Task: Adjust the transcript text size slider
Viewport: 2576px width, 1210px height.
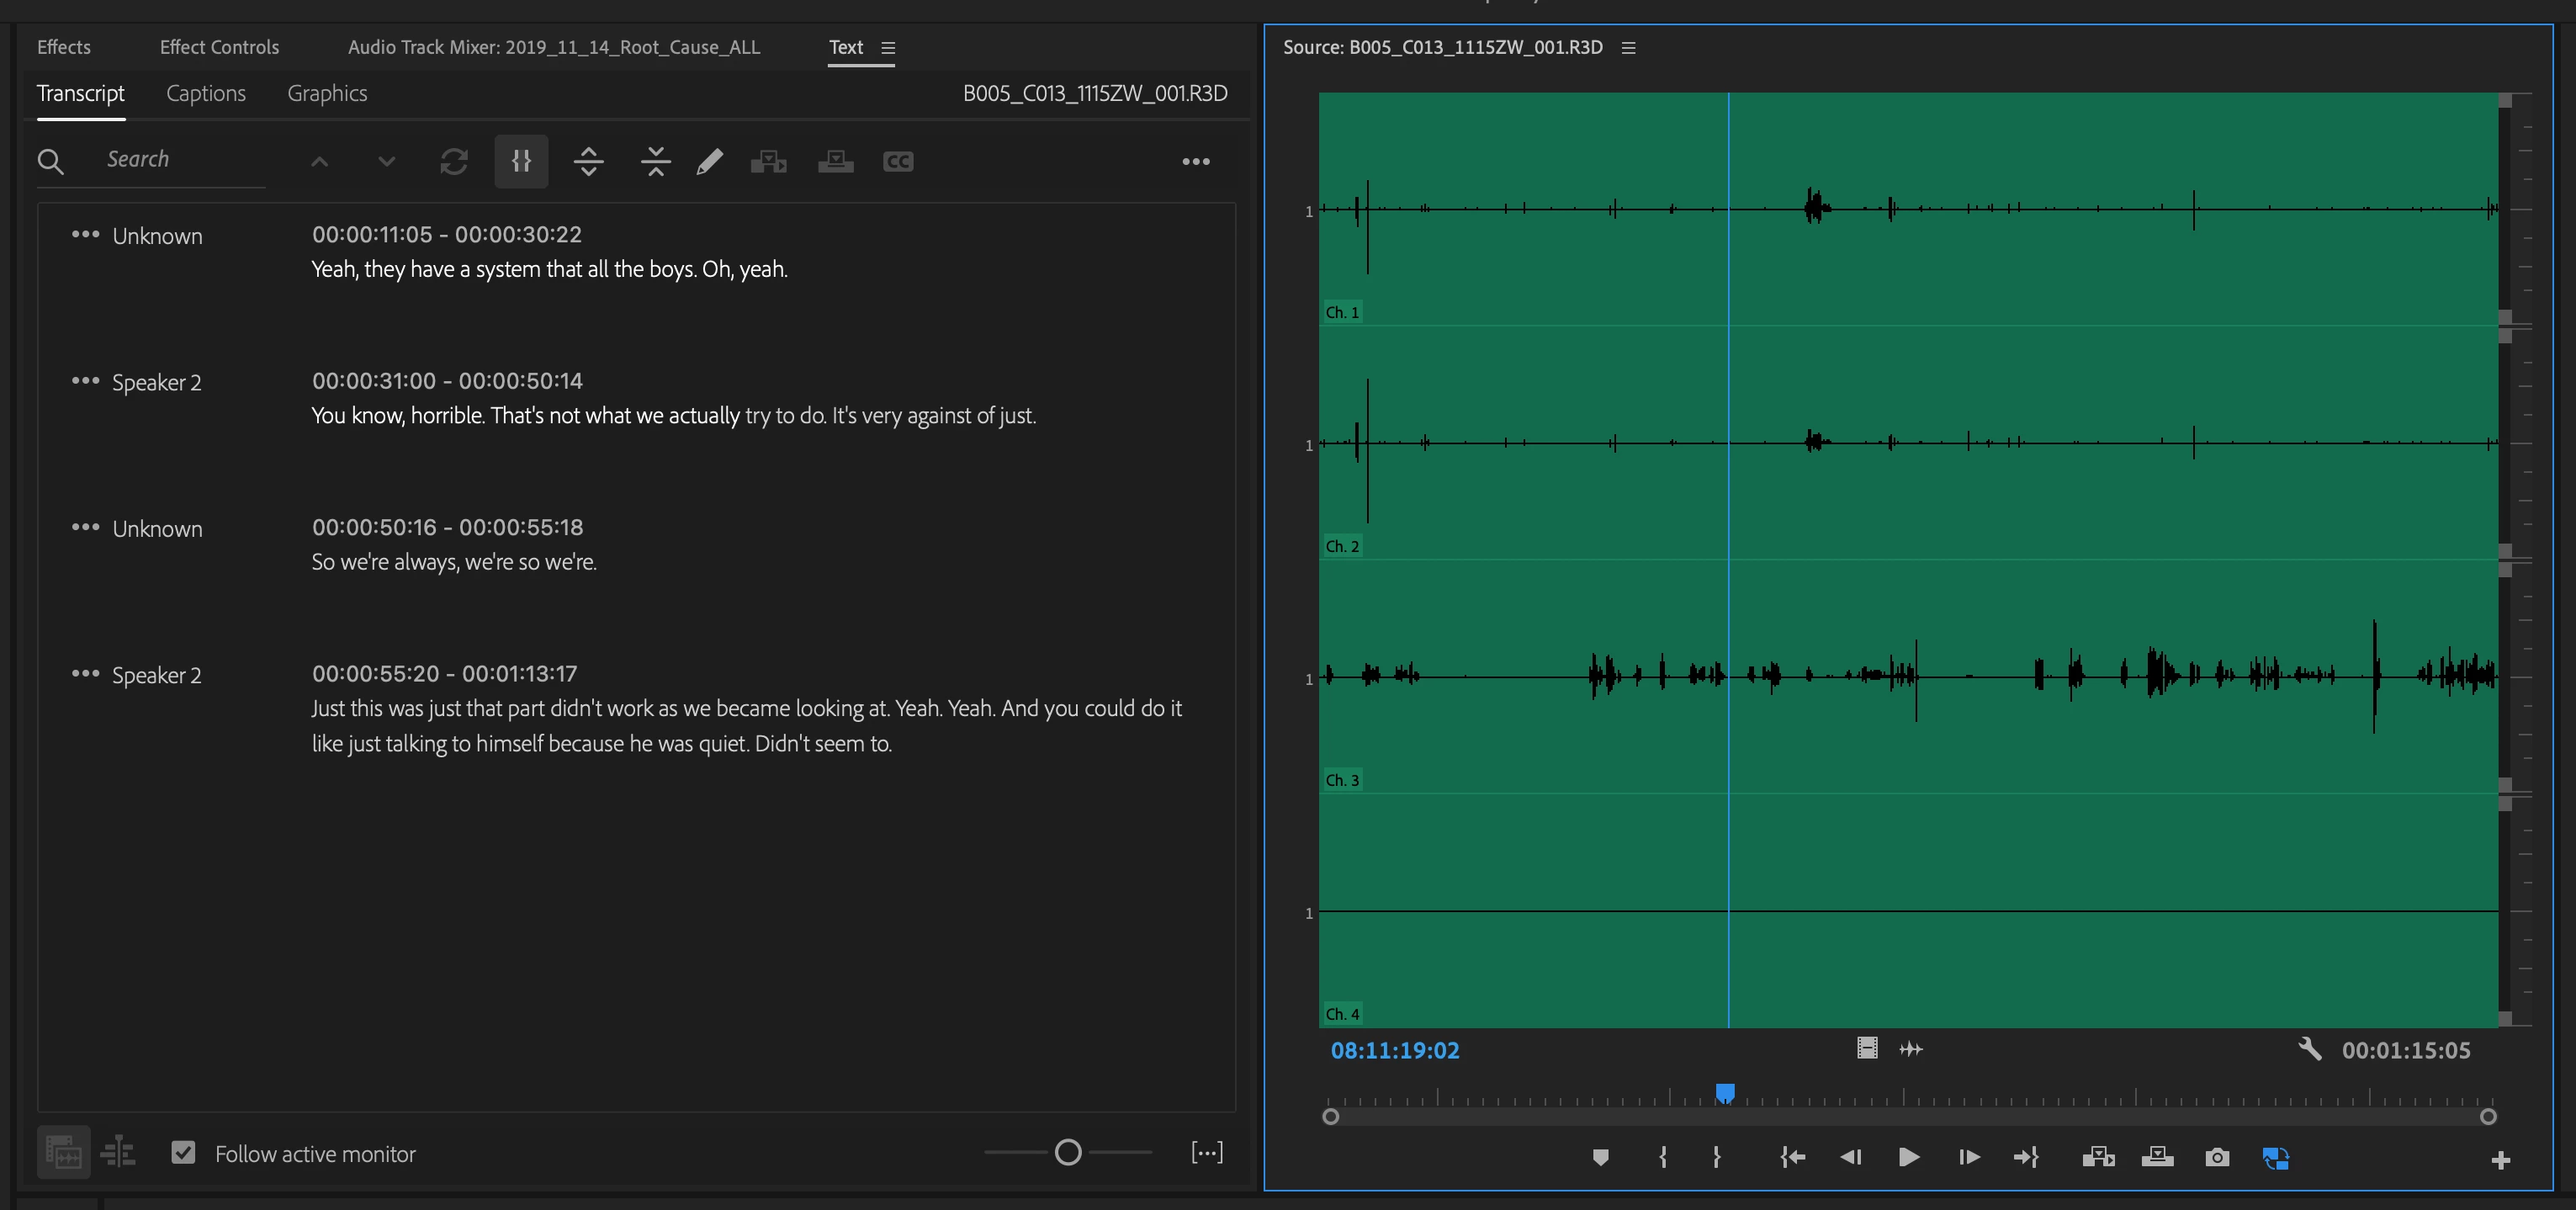Action: point(1068,1153)
